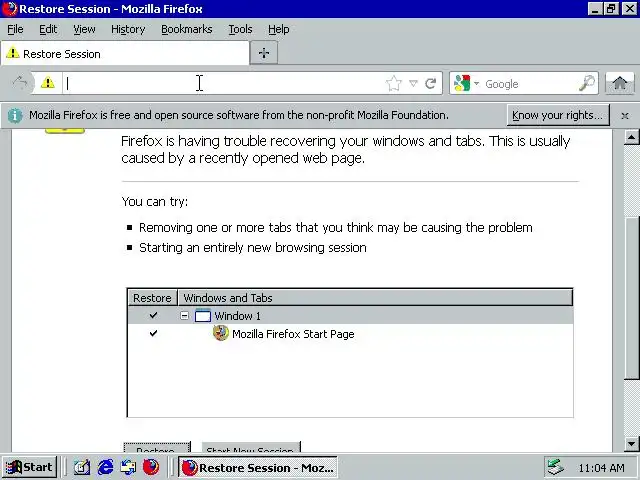Click the Restore column header
640x480 pixels.
coord(152,298)
